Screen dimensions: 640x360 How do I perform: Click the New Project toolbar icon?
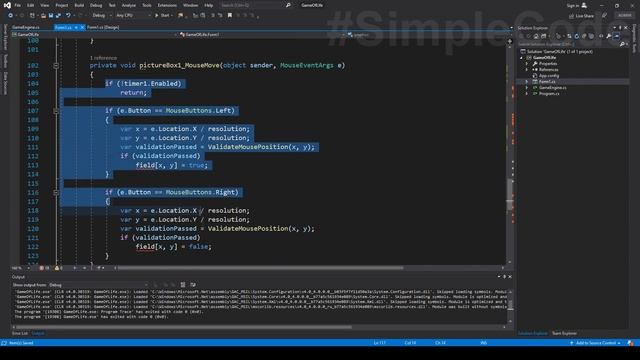[x=32, y=16]
